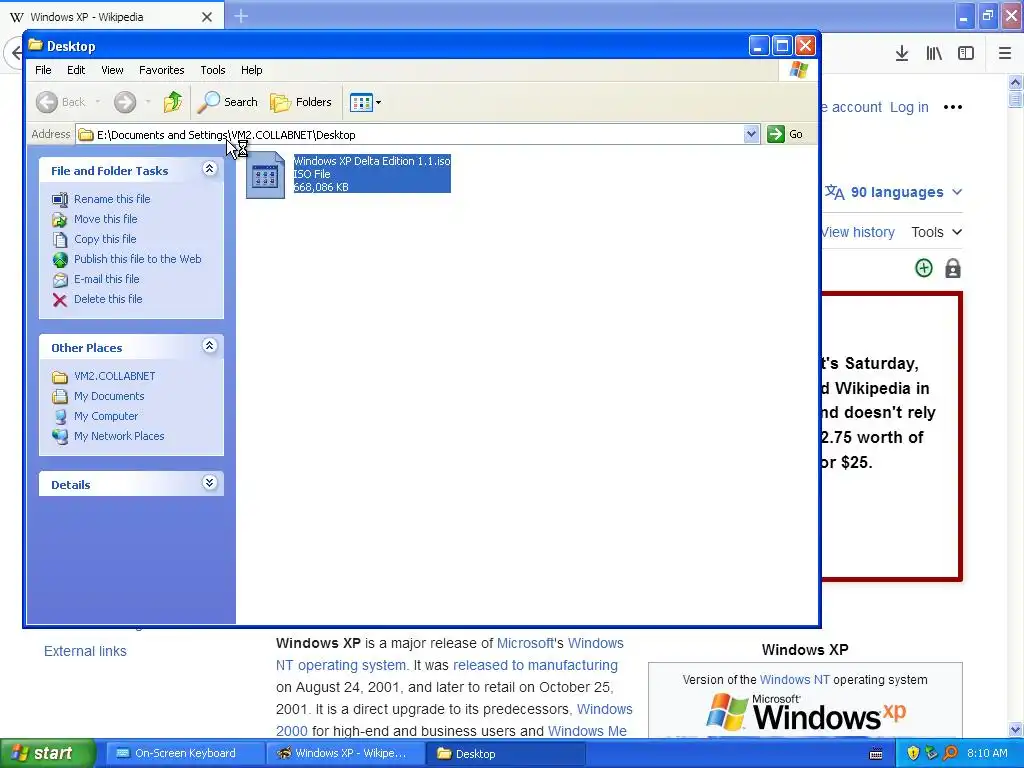The image size is (1024, 768).
Task: Click View history on Wikipedia
Action: coord(857,232)
